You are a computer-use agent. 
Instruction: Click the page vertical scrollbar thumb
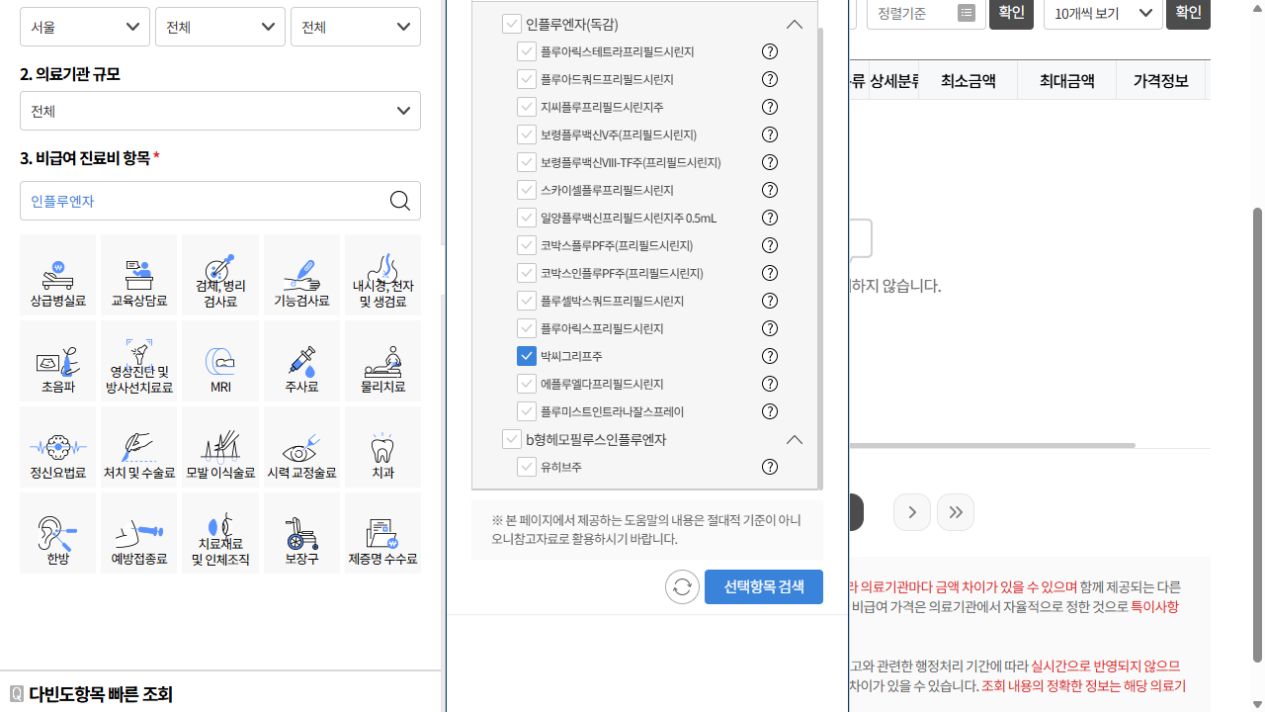coord(1257,435)
